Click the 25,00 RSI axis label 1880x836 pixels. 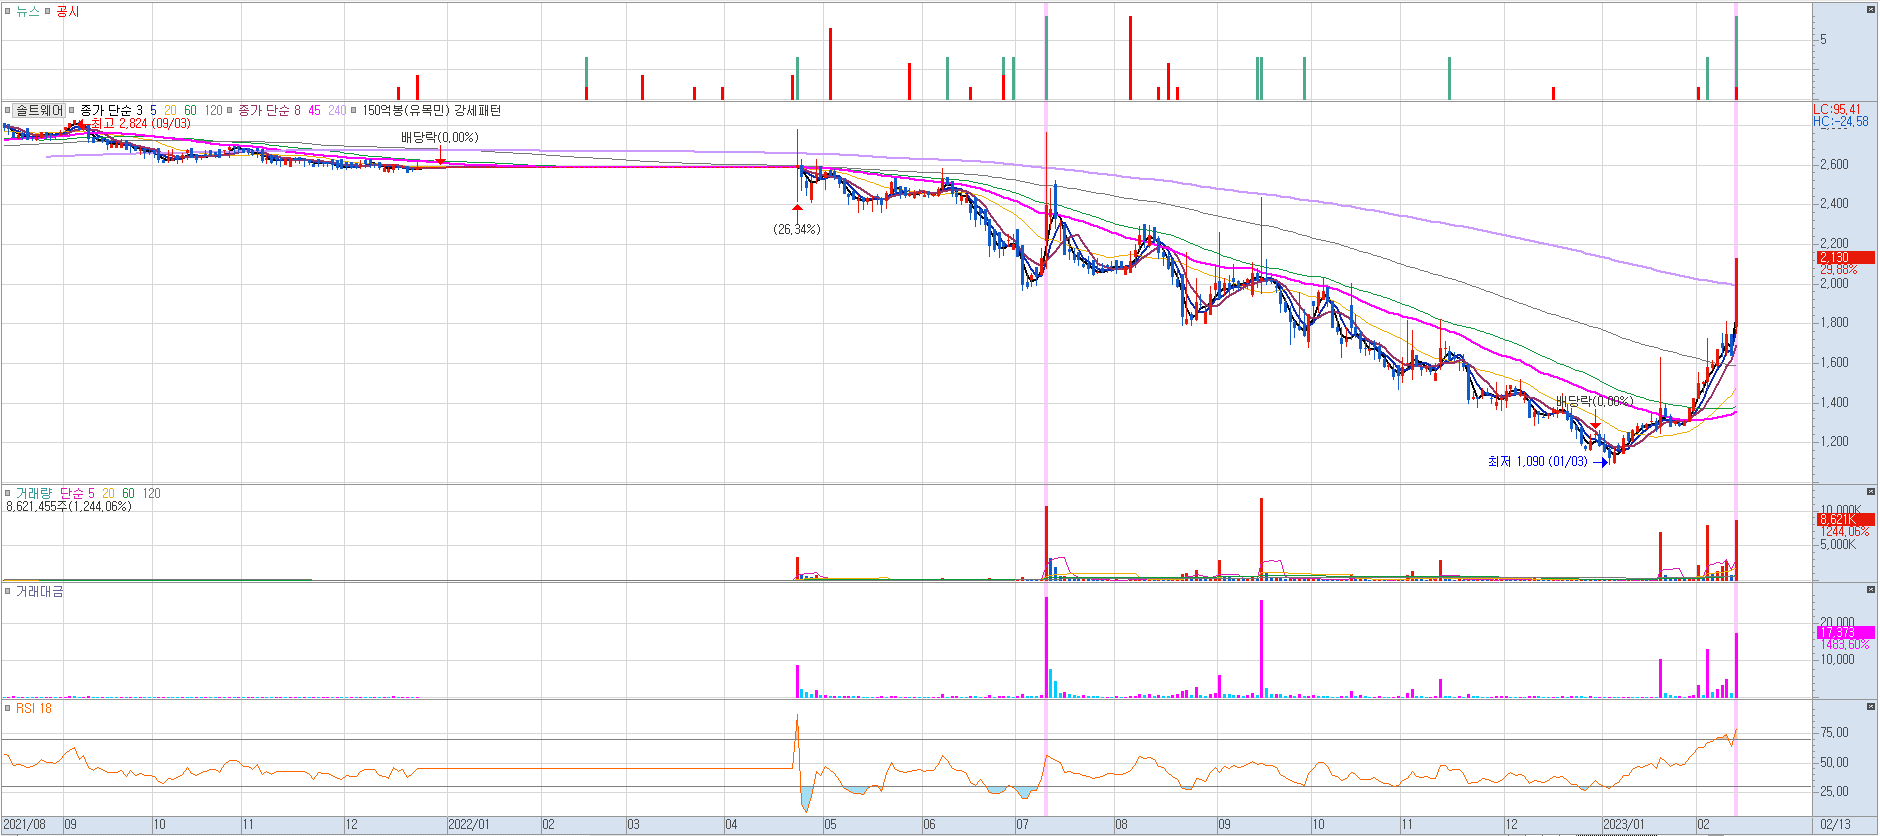[x=1834, y=791]
